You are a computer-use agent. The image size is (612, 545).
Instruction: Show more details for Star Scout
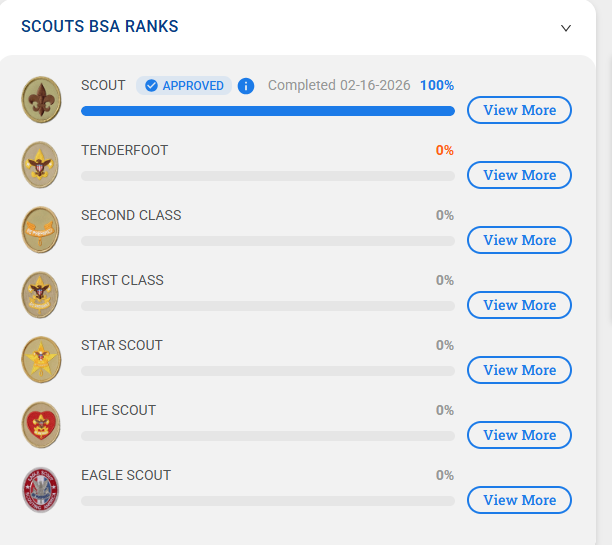point(519,370)
